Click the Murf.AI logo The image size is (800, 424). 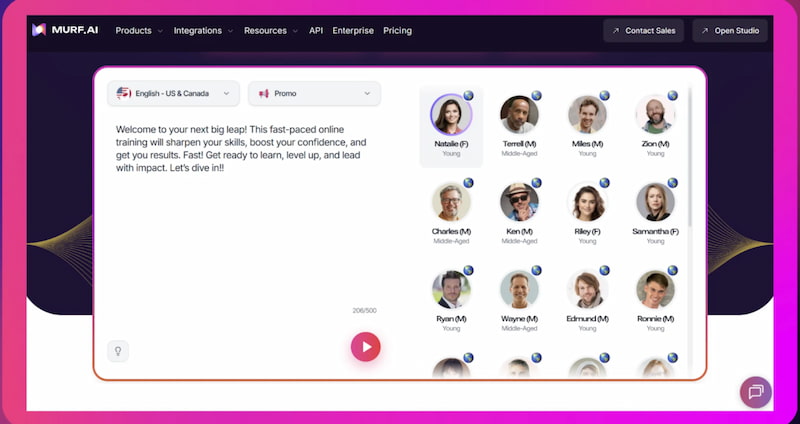coord(66,31)
